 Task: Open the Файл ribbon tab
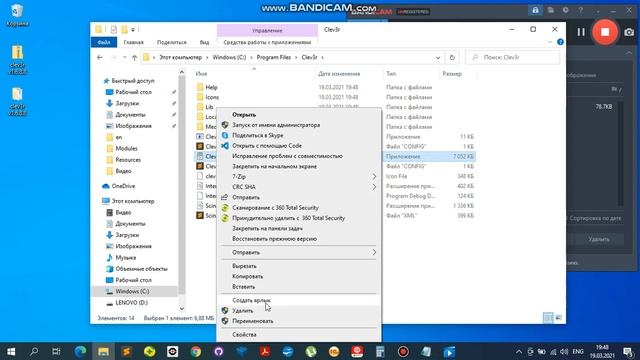coord(104,42)
